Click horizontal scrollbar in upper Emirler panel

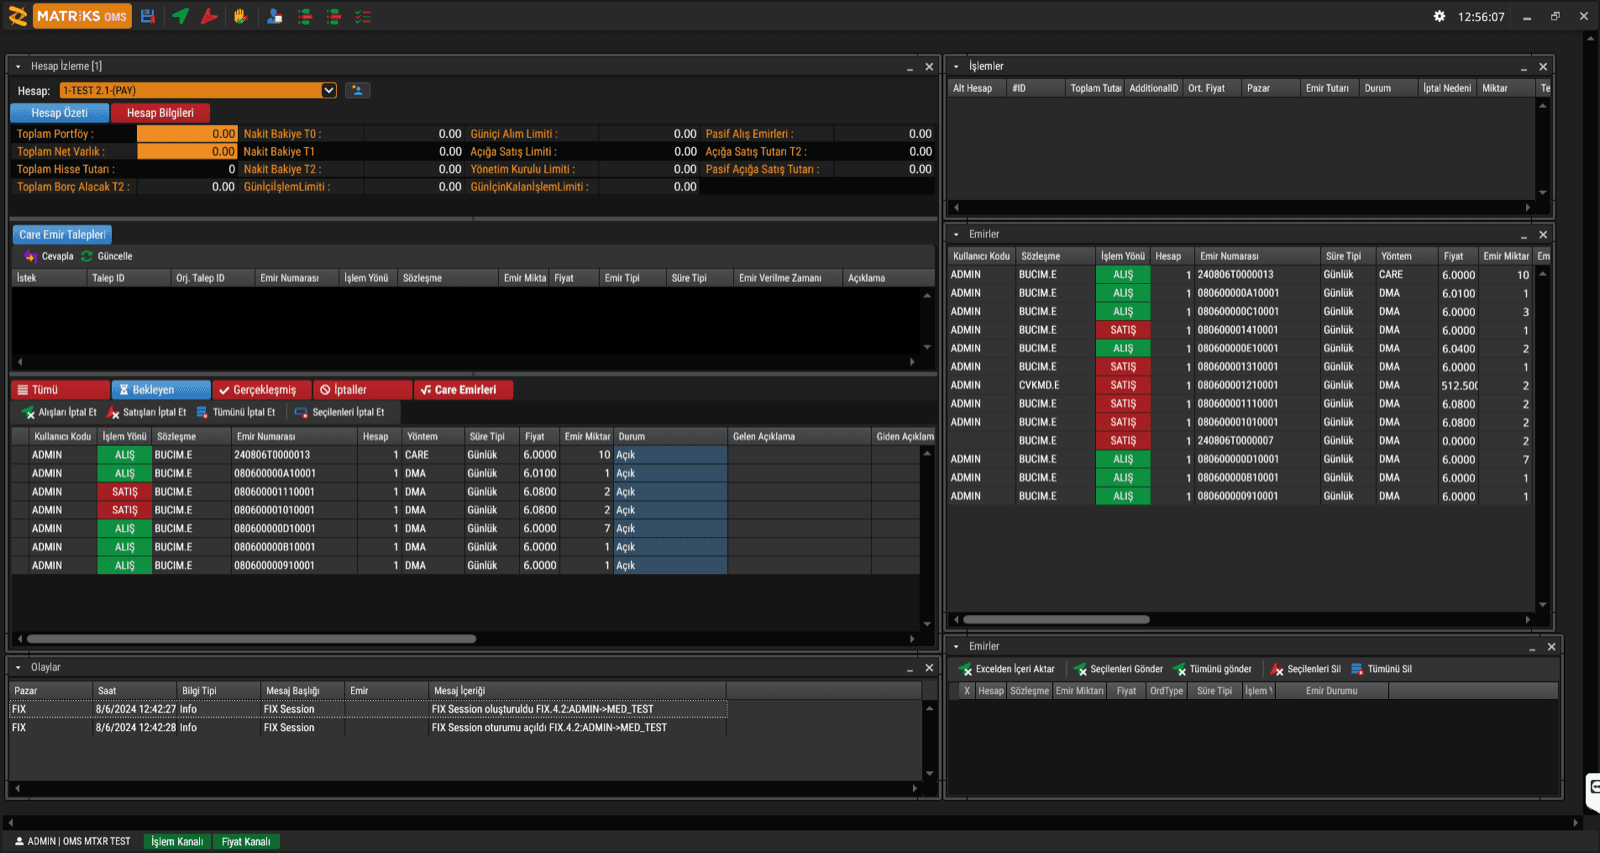[1056, 620]
